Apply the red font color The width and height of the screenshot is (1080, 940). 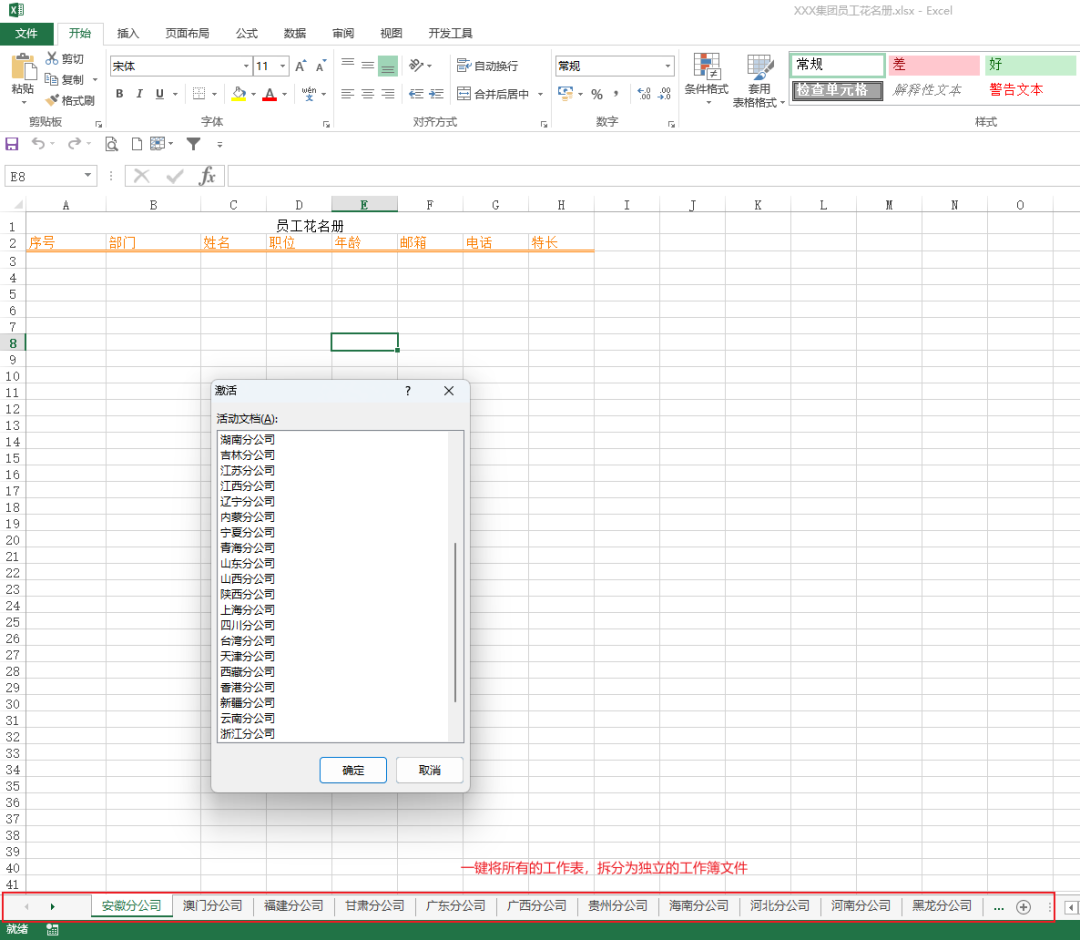coord(269,94)
